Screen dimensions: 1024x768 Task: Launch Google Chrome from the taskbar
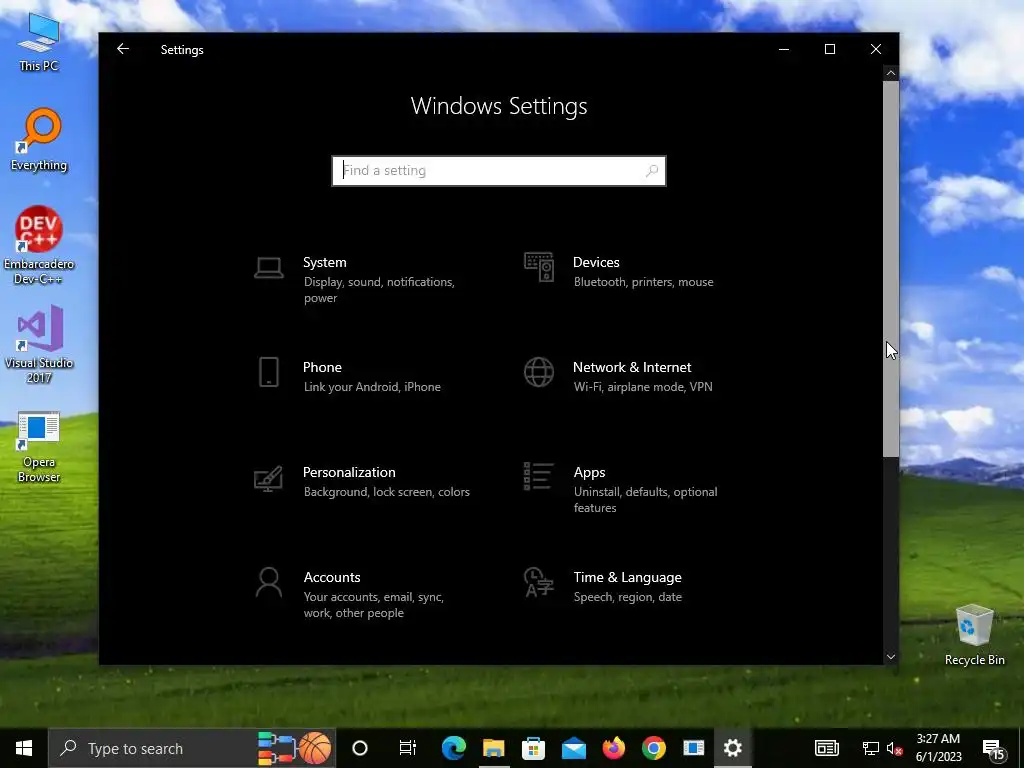[x=654, y=748]
